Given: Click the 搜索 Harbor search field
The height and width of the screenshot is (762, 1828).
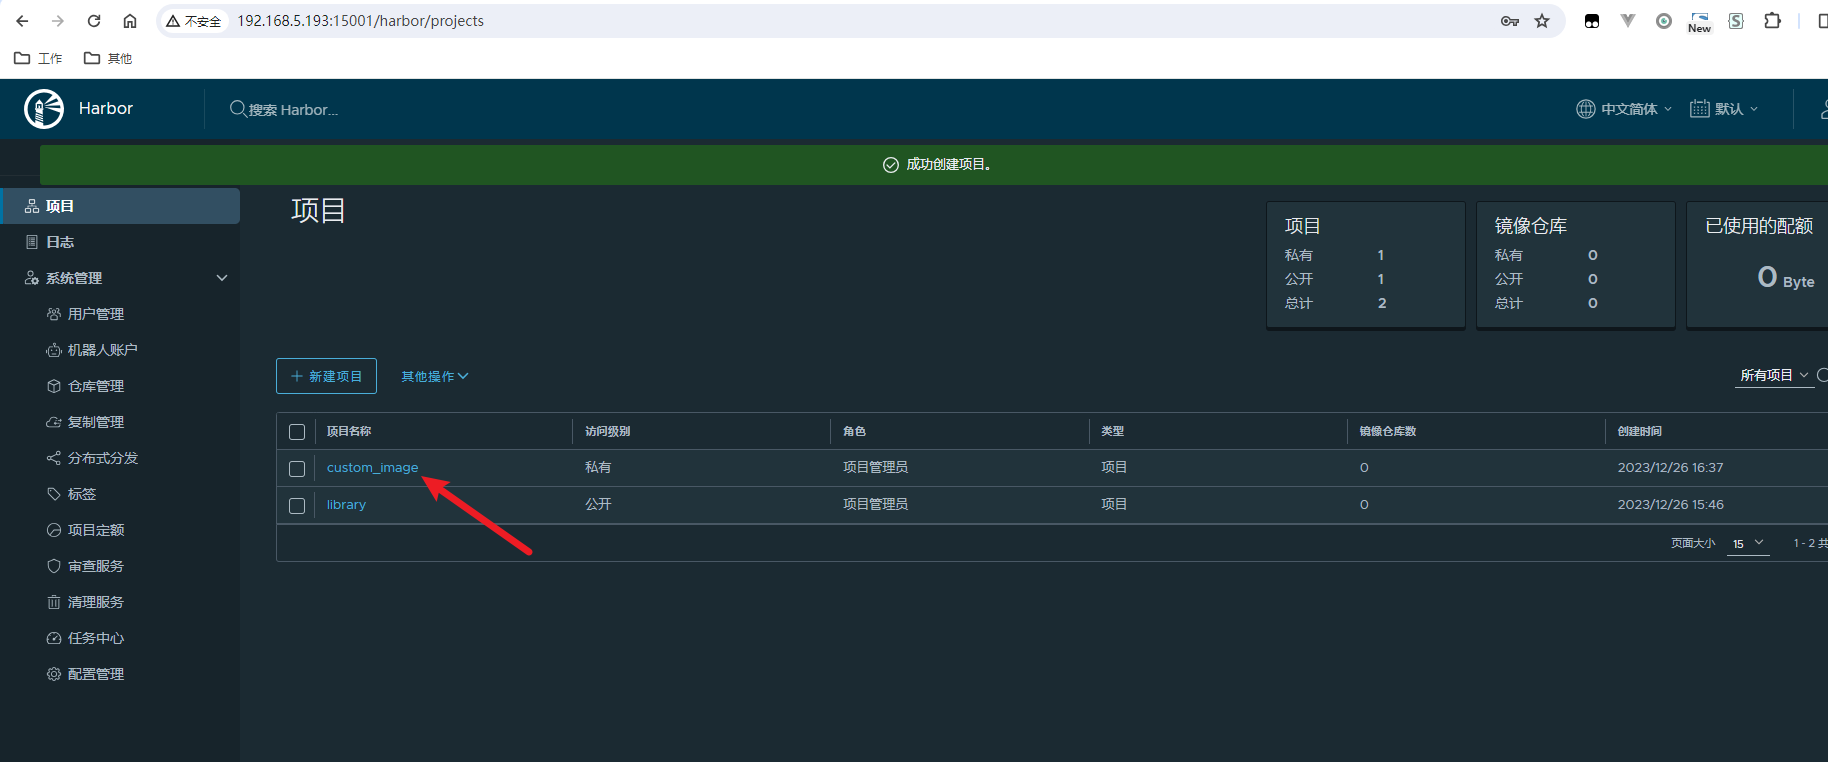Looking at the screenshot, I should pyautogui.click(x=293, y=110).
